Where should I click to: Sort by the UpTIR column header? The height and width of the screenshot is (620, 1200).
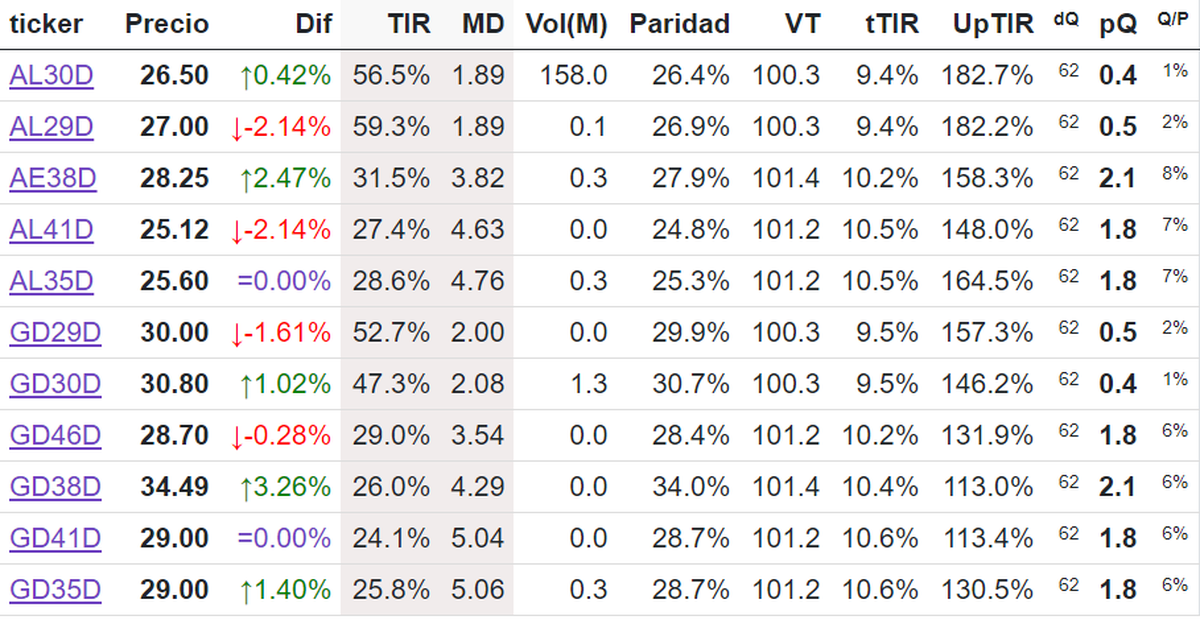987,24
